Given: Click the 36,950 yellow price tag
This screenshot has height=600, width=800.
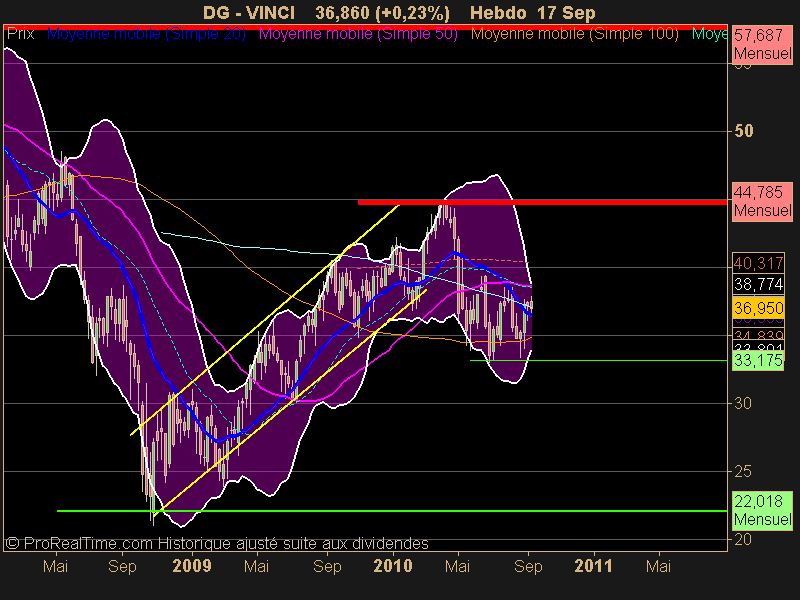Looking at the screenshot, I should click(x=758, y=308).
